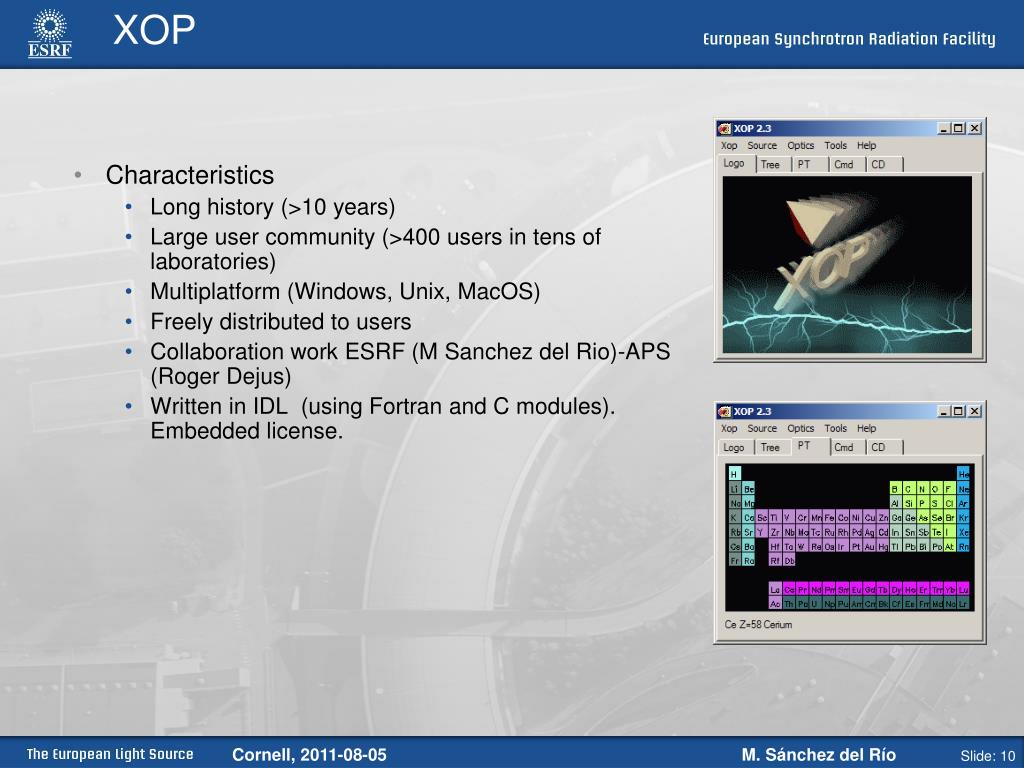The width and height of the screenshot is (1024, 768).
Task: Open the Source menu in the lower periodic table window
Action: [x=762, y=428]
